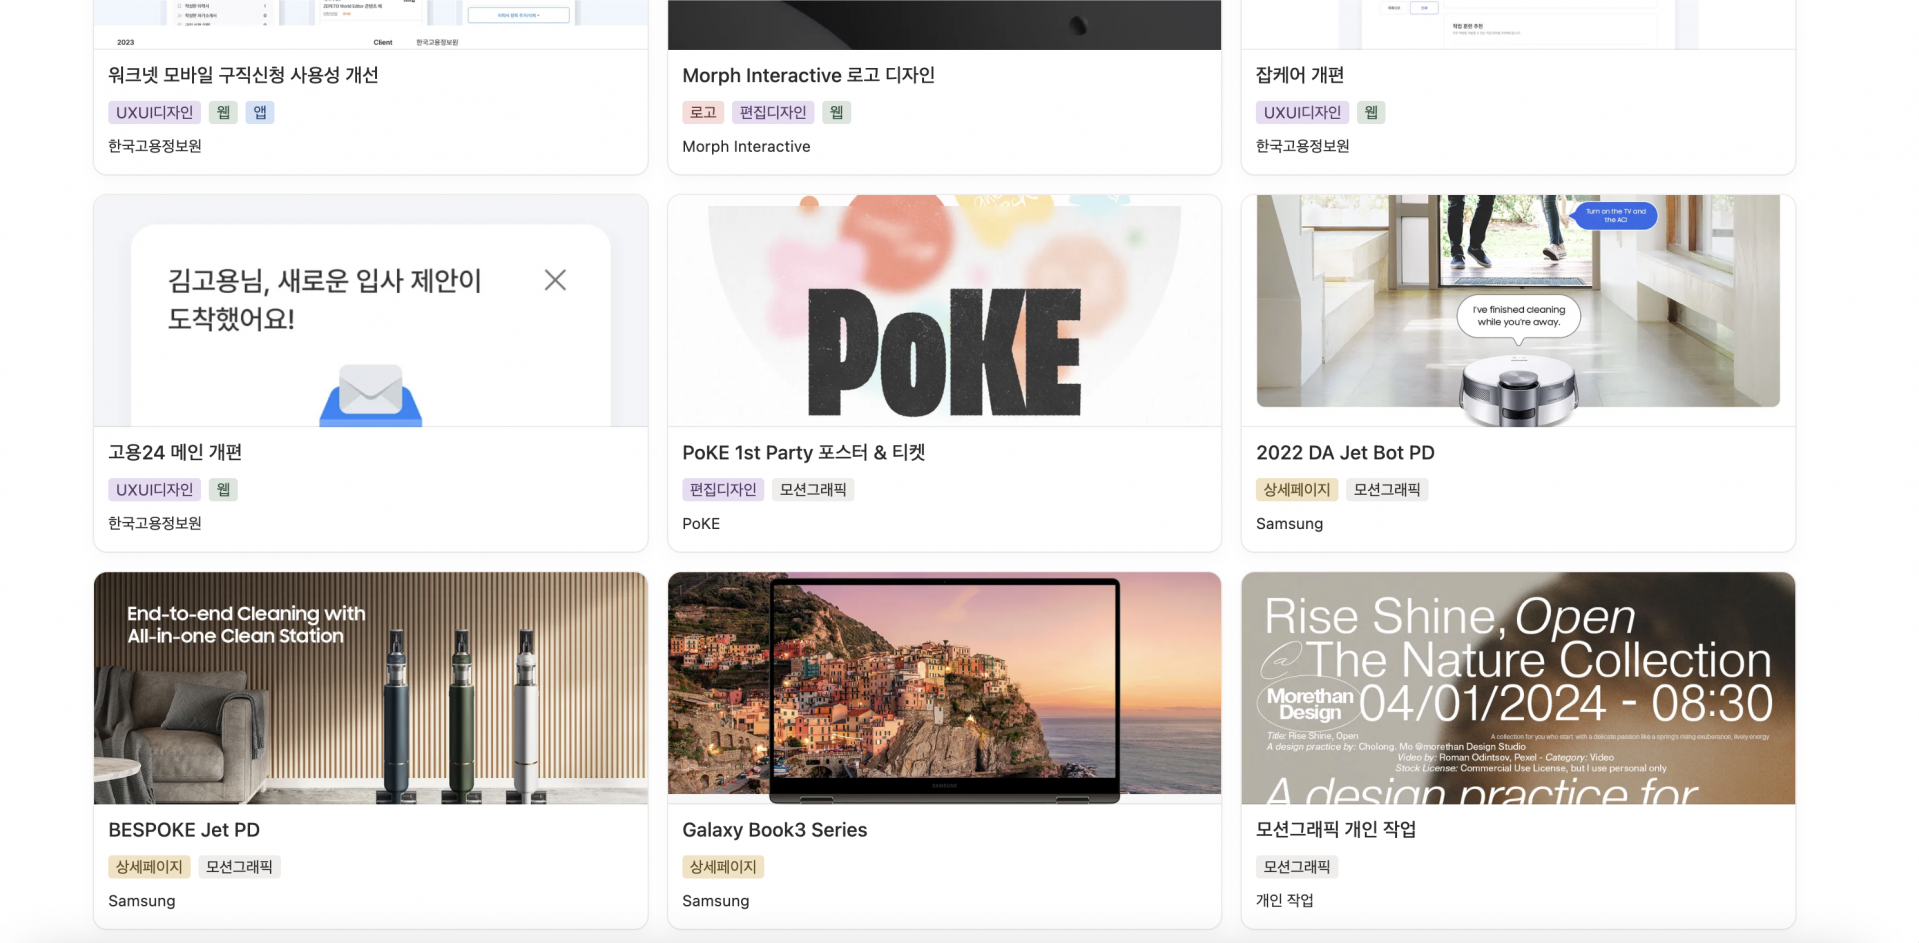
Task: Click the 웹 tag on the 워크넷 card
Action: tap(223, 112)
